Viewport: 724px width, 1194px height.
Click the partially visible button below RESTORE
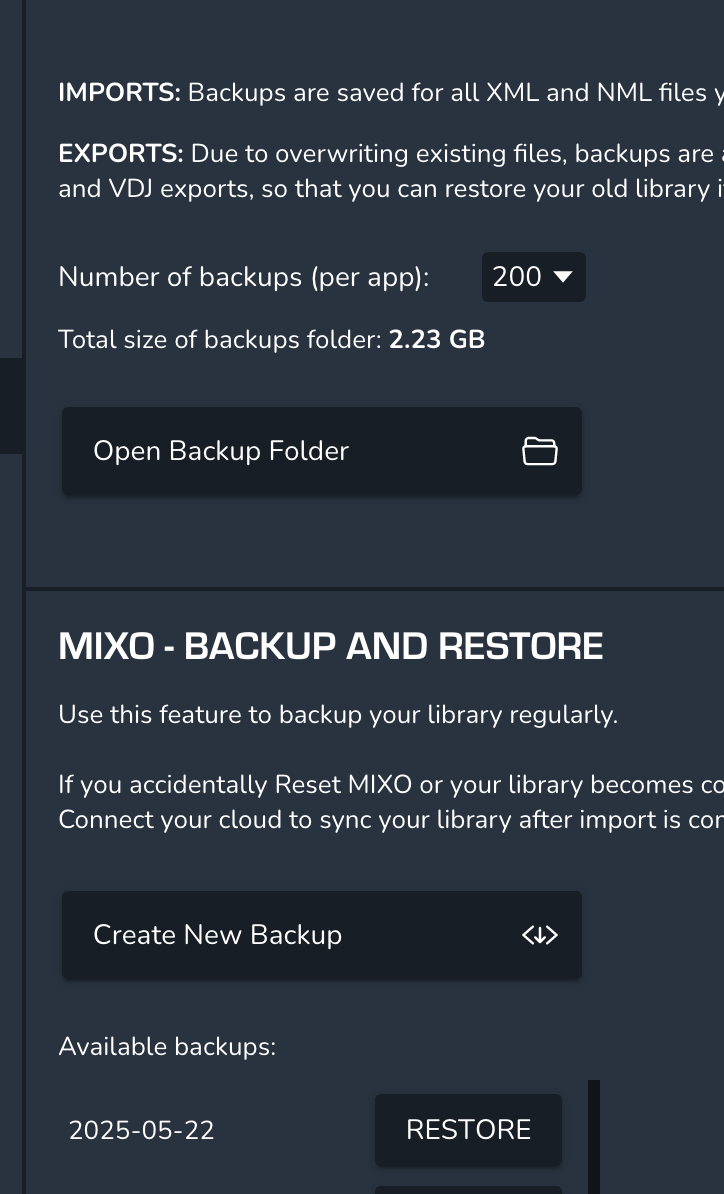[468, 1190]
